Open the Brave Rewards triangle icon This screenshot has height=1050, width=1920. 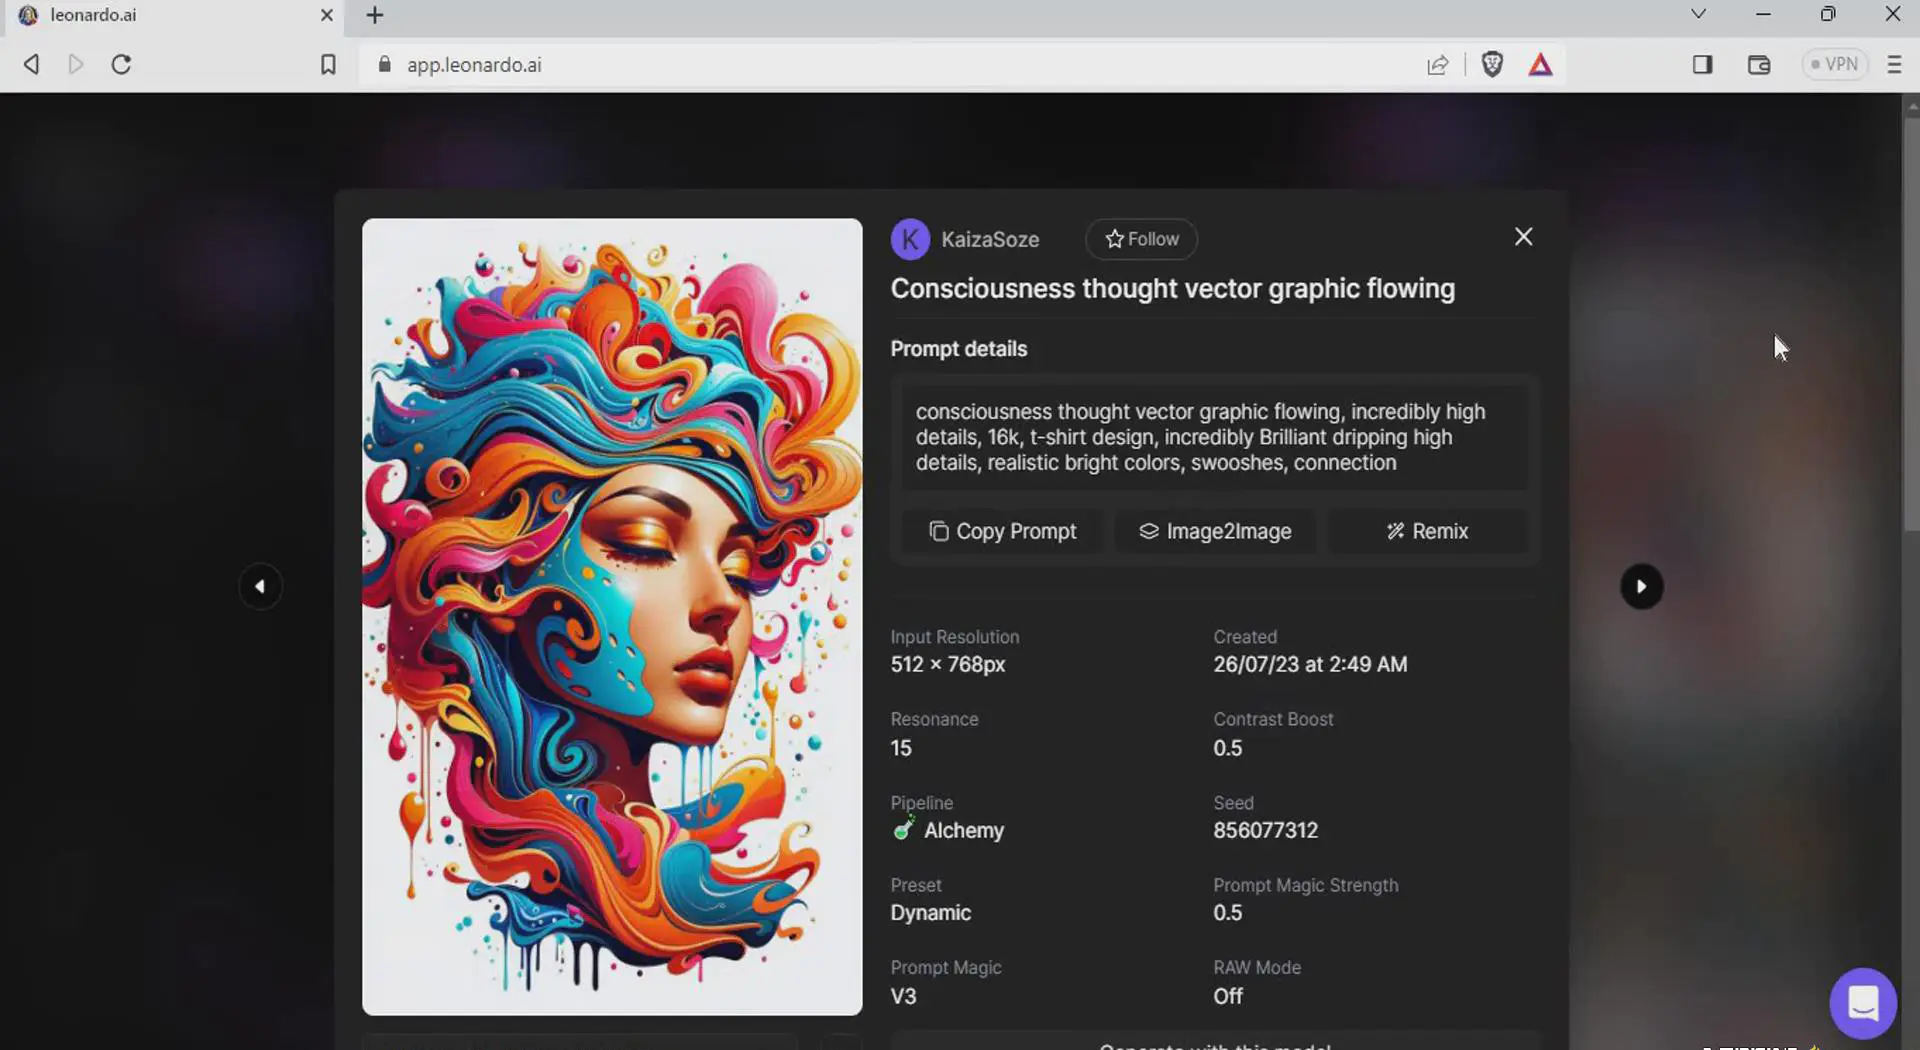click(x=1540, y=65)
